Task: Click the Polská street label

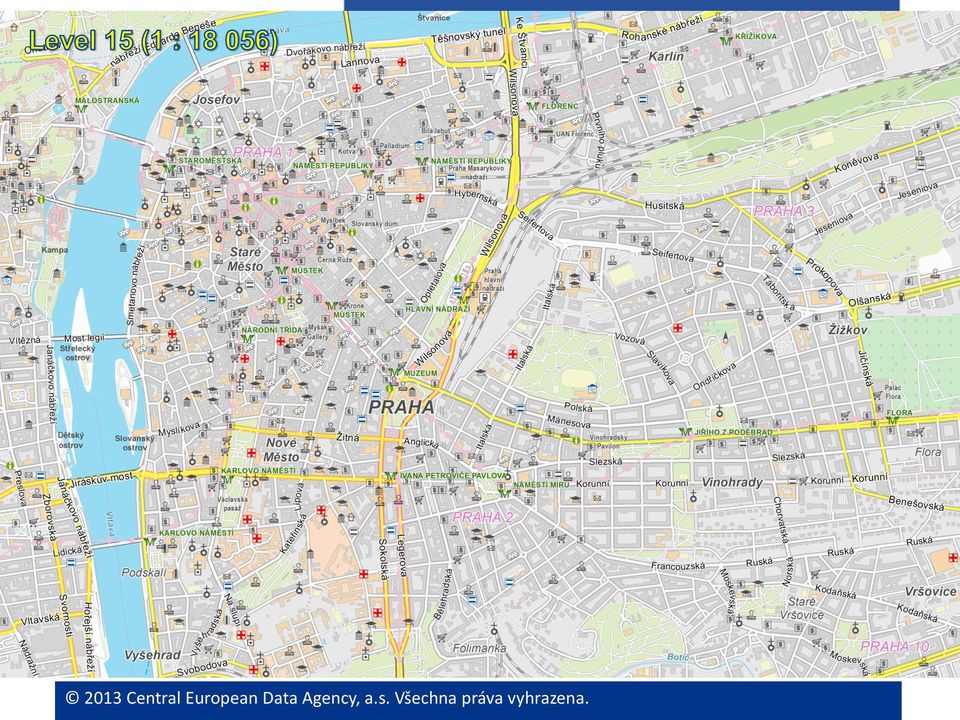Action: [578, 407]
